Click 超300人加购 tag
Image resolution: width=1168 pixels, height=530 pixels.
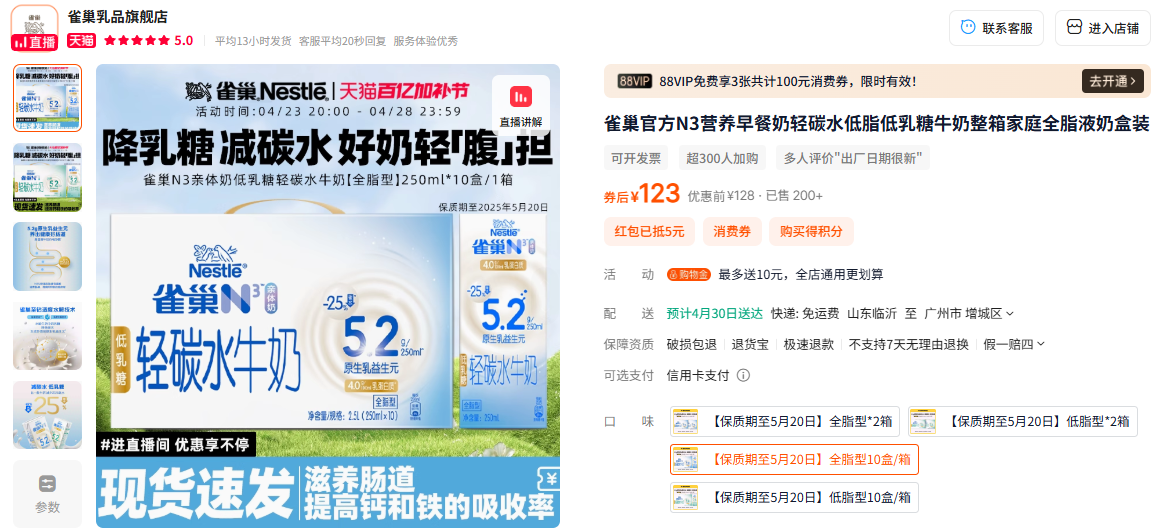point(722,158)
